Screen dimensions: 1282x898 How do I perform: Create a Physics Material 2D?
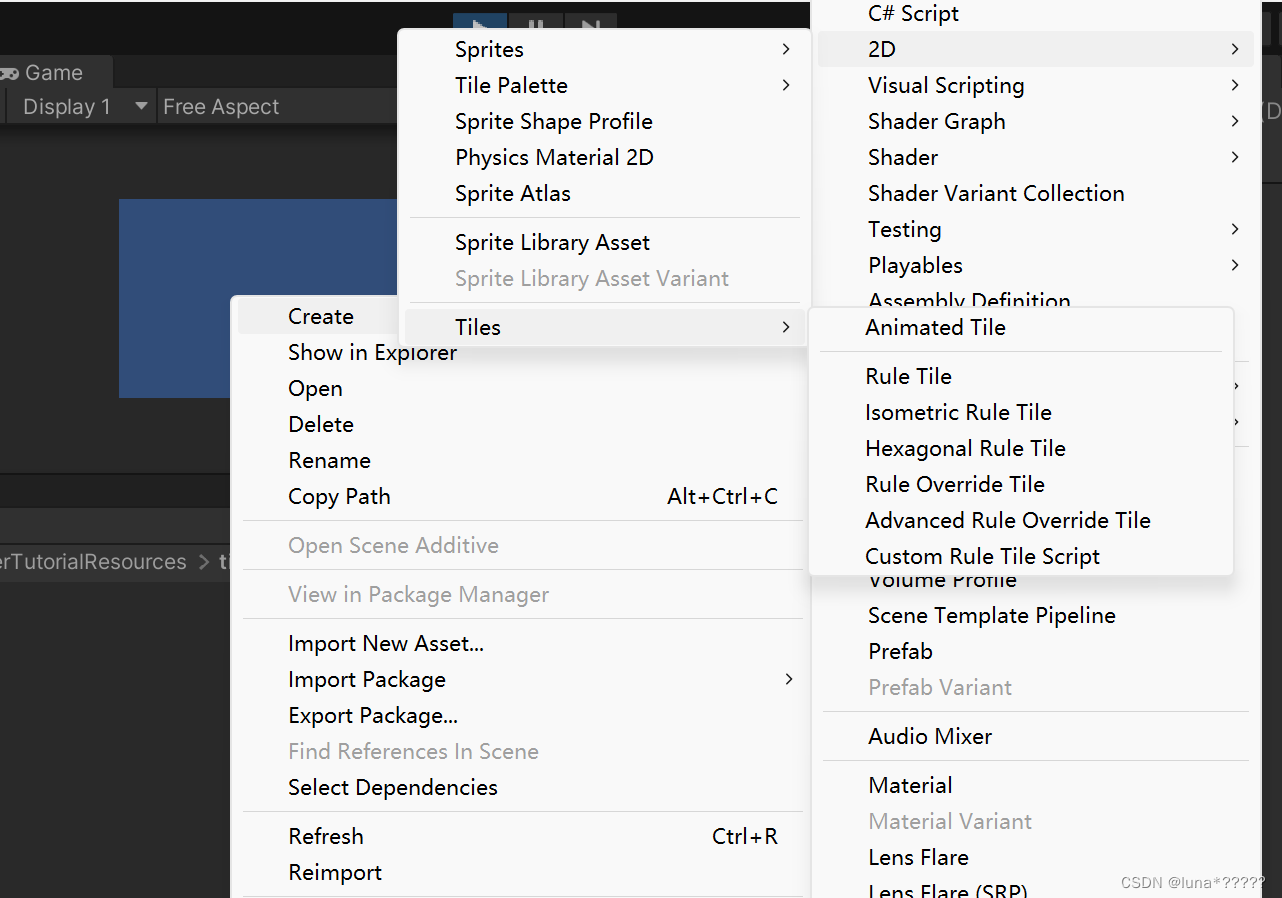604,158
